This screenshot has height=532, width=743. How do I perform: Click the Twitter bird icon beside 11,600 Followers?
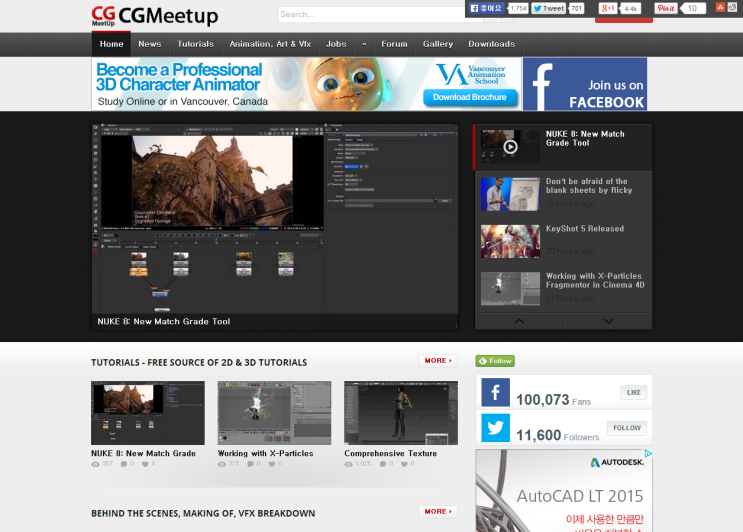tap(495, 428)
